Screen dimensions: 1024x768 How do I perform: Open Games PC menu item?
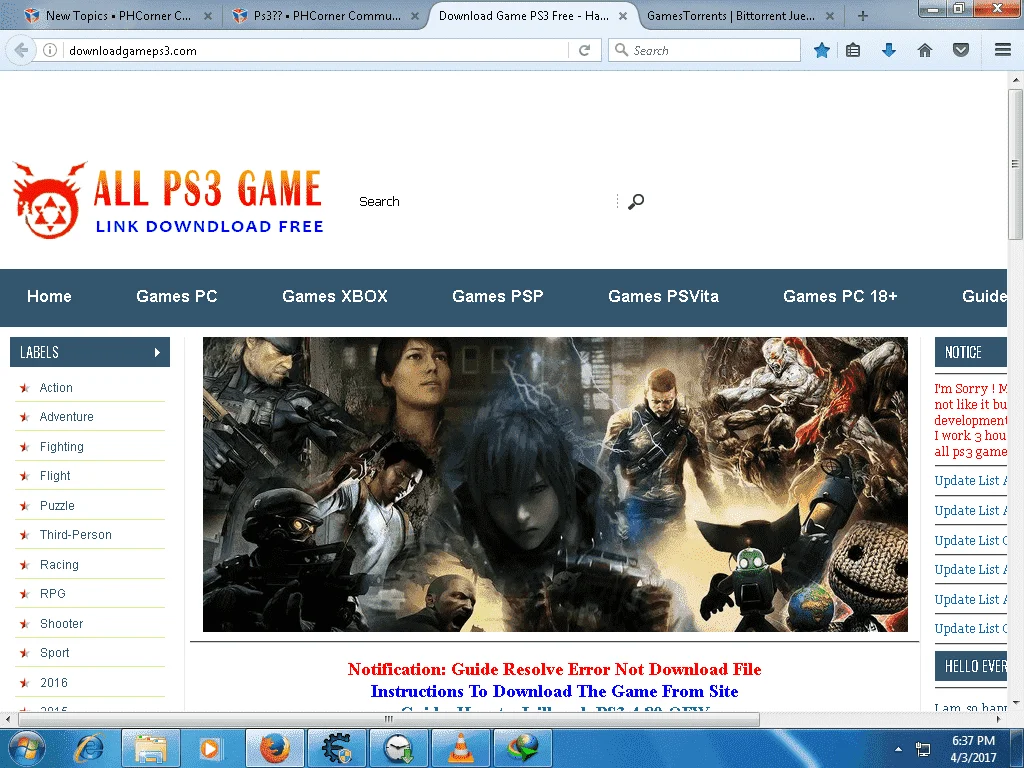pos(176,296)
